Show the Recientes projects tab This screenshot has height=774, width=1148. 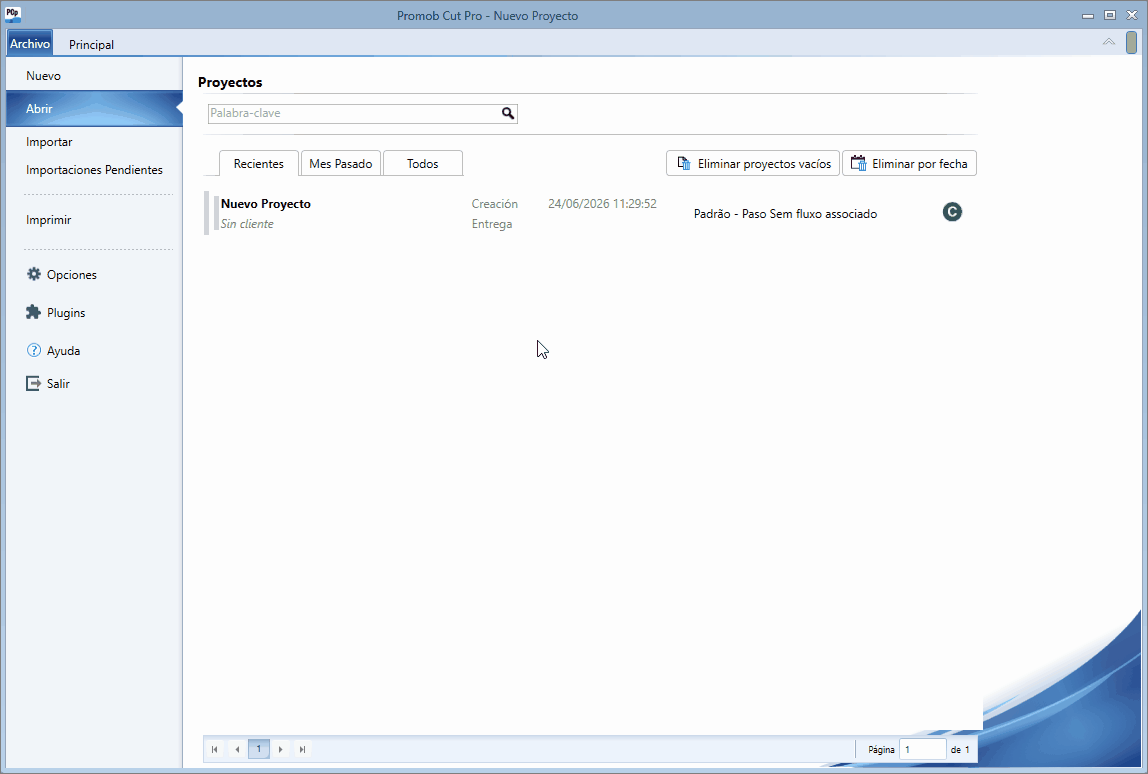click(258, 163)
